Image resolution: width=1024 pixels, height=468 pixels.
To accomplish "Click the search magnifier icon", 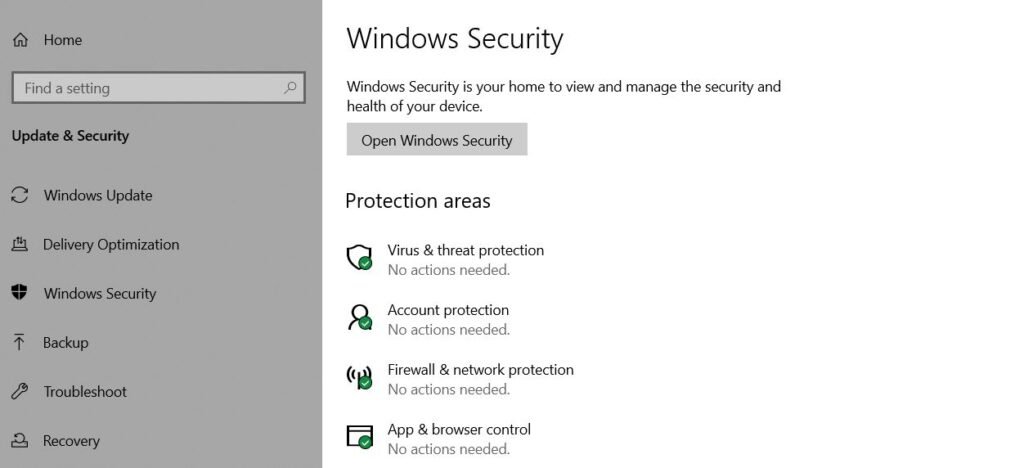I will (291, 87).
